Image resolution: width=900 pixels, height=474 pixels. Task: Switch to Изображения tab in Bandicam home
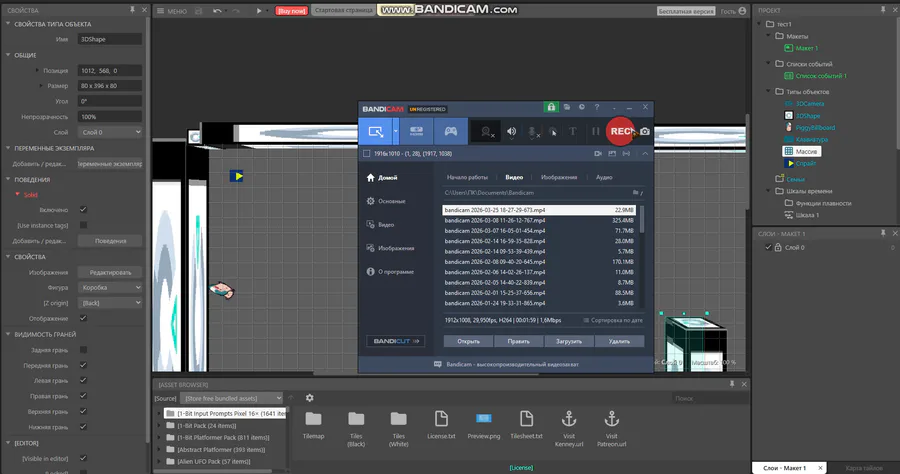(x=558, y=177)
